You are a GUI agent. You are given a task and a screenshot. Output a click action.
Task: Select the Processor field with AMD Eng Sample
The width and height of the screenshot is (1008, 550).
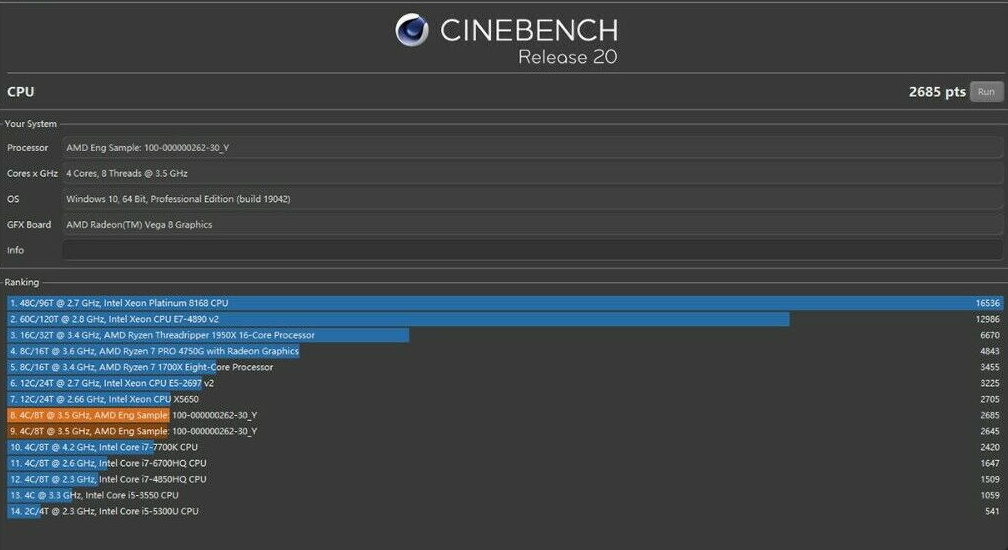click(x=532, y=147)
